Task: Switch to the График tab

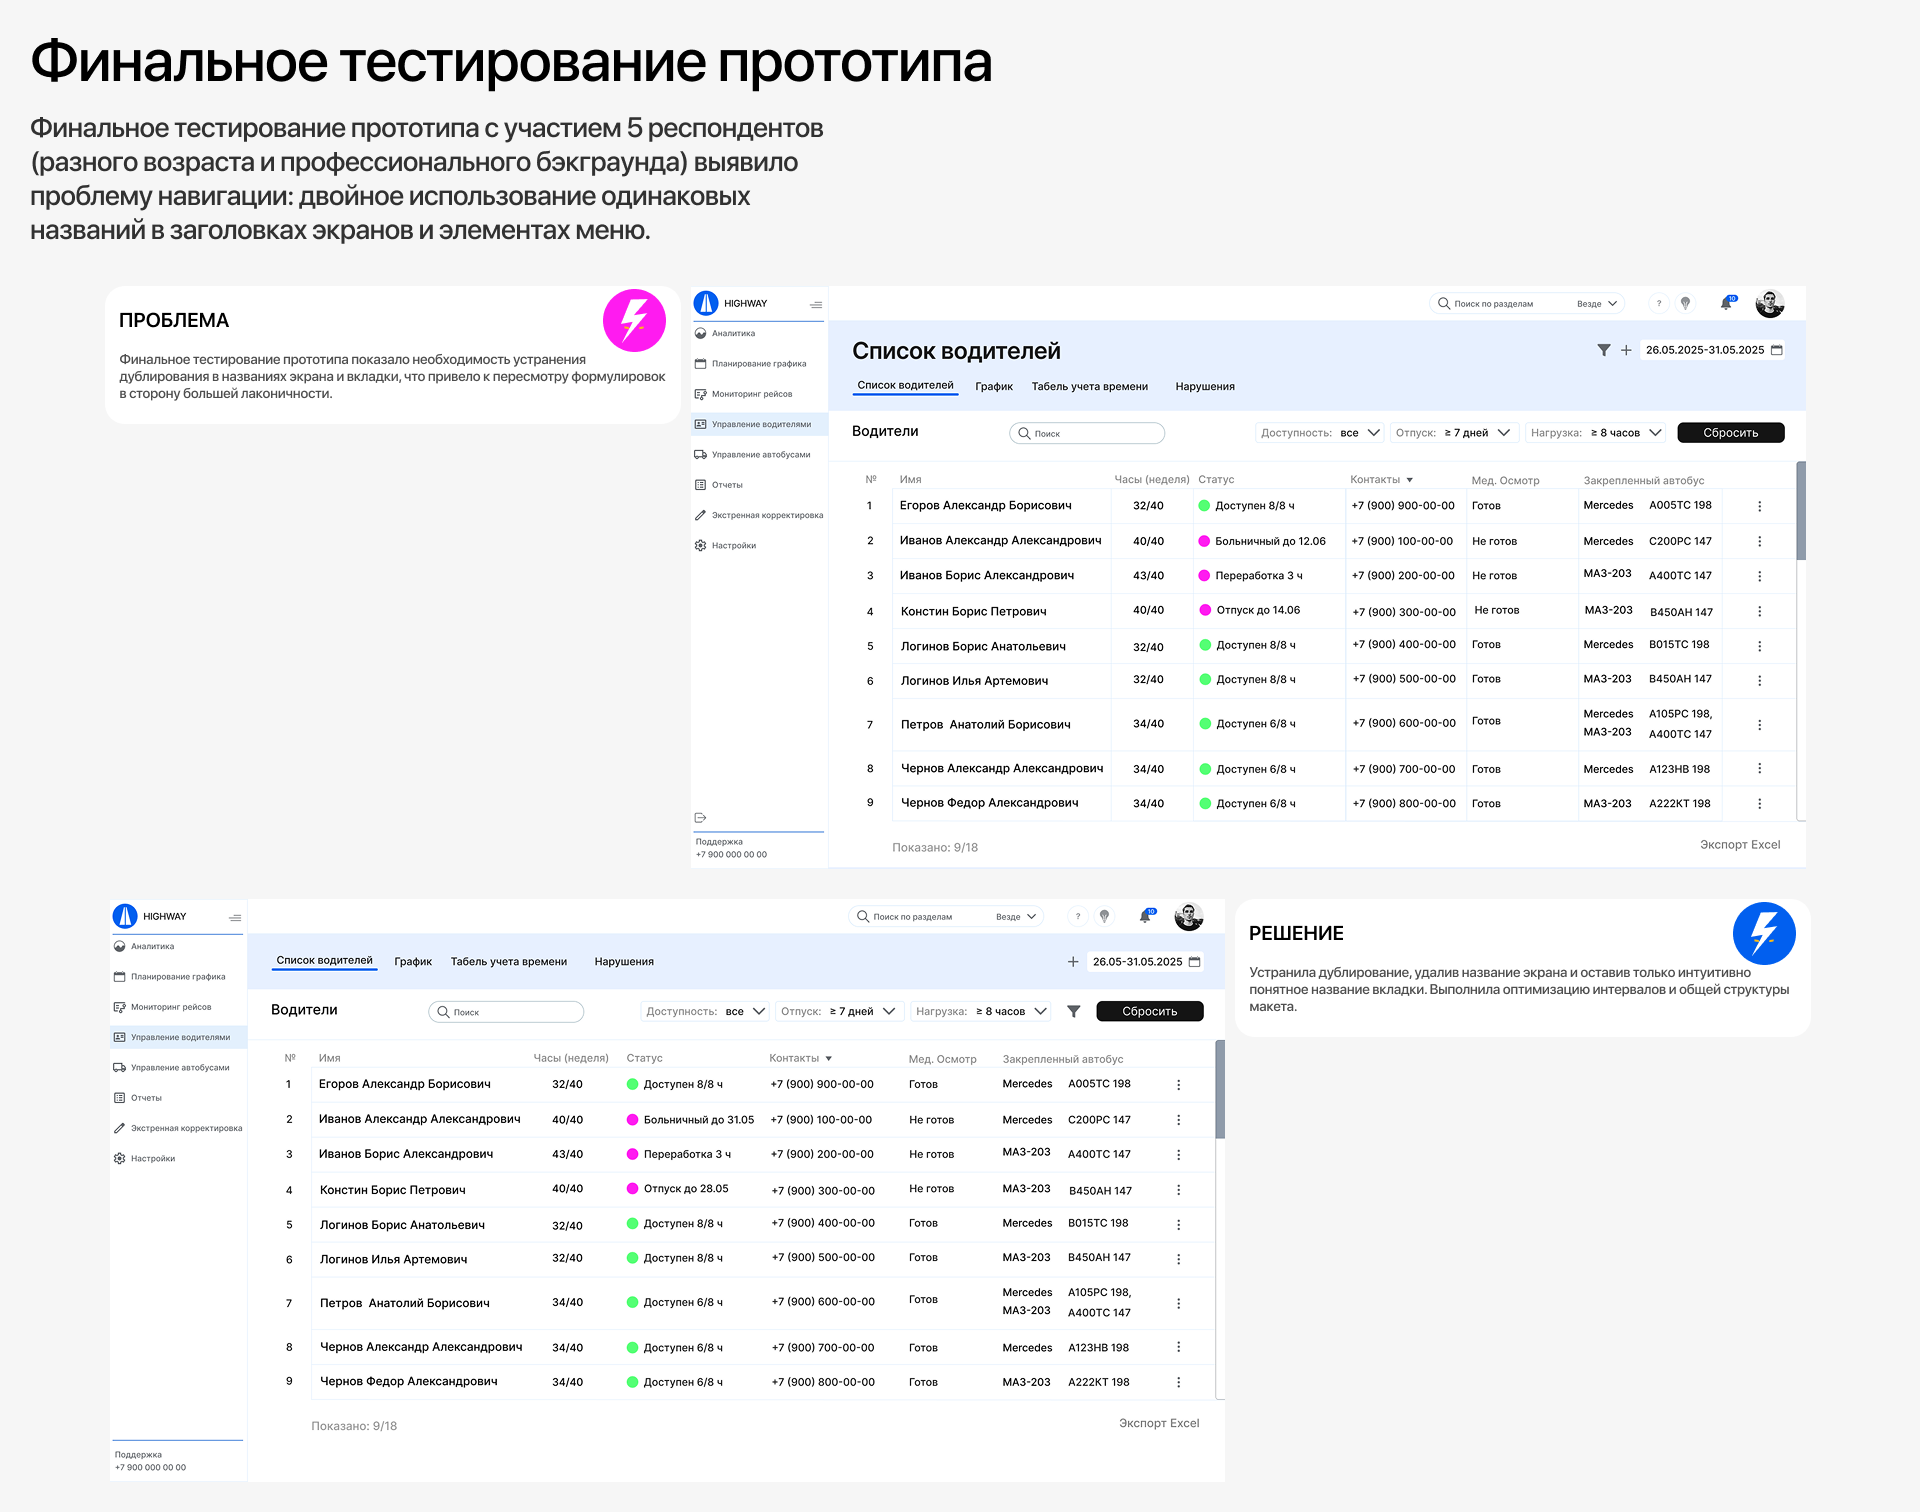Action: coord(994,386)
